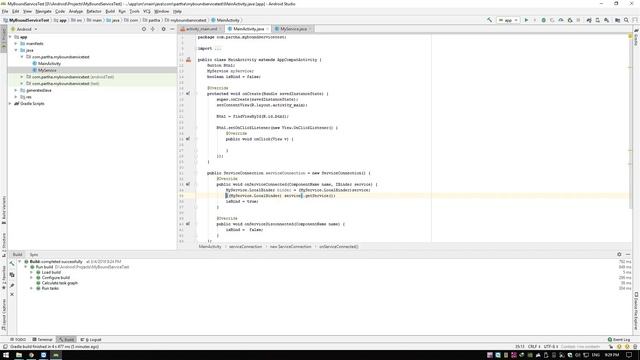The image size is (640, 360).
Task: Click the Profile app icon in toolbar
Action: [x=561, y=20]
